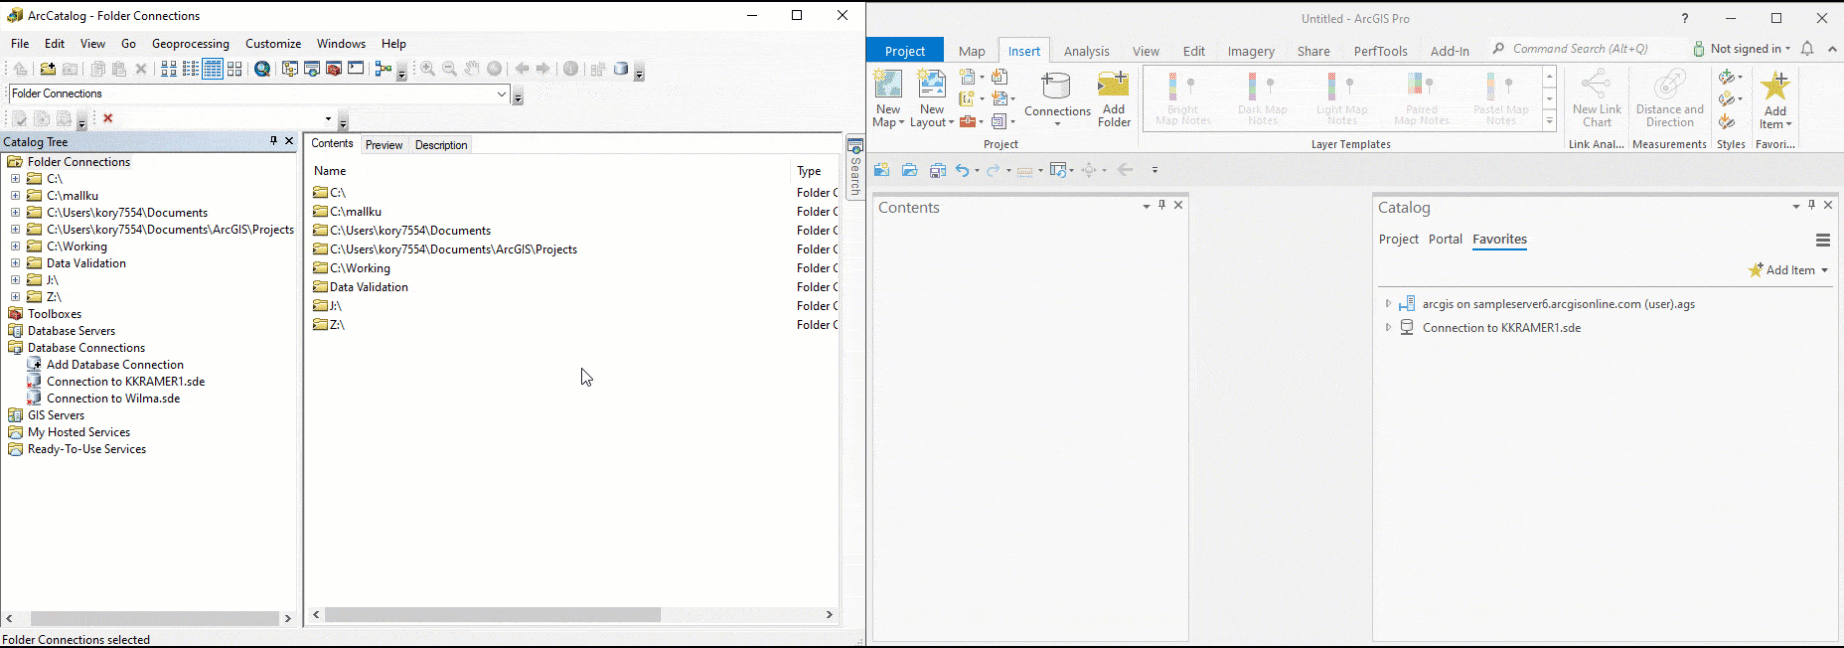Image resolution: width=1844 pixels, height=648 pixels.
Task: Click ArcGIS Pro Help question mark
Action: 1685,18
